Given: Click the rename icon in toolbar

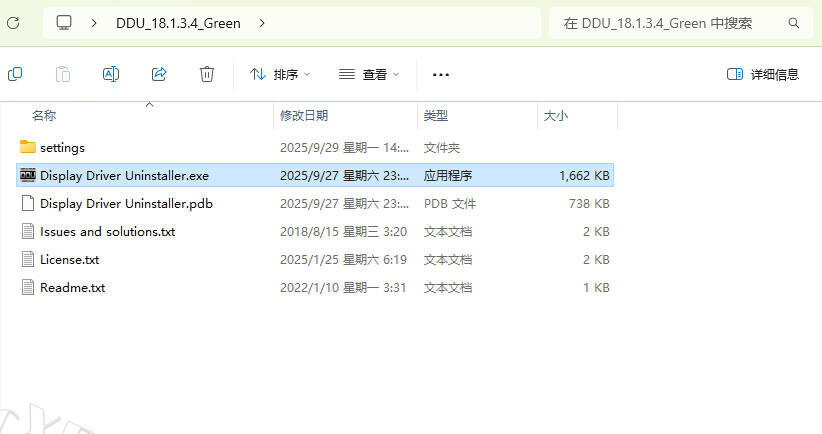Looking at the screenshot, I should [x=111, y=74].
